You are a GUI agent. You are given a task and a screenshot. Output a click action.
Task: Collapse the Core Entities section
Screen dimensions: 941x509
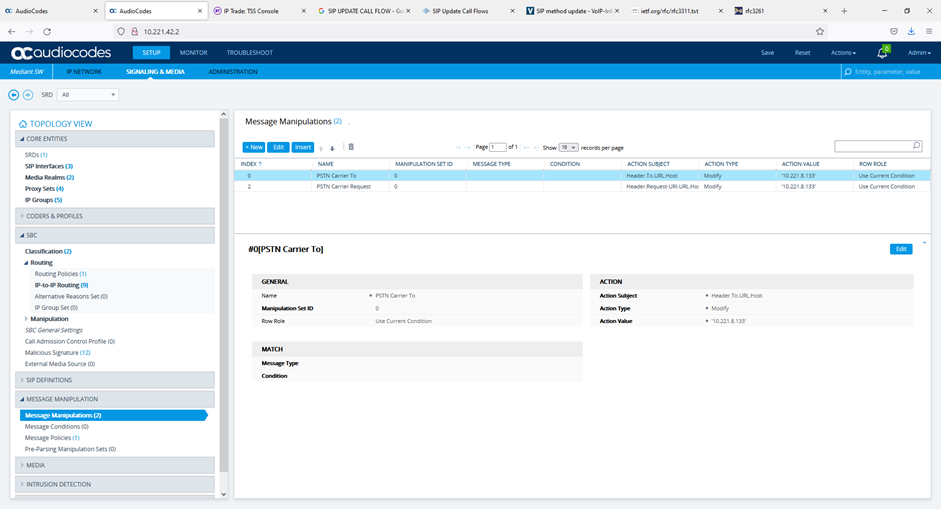click(x=115, y=139)
